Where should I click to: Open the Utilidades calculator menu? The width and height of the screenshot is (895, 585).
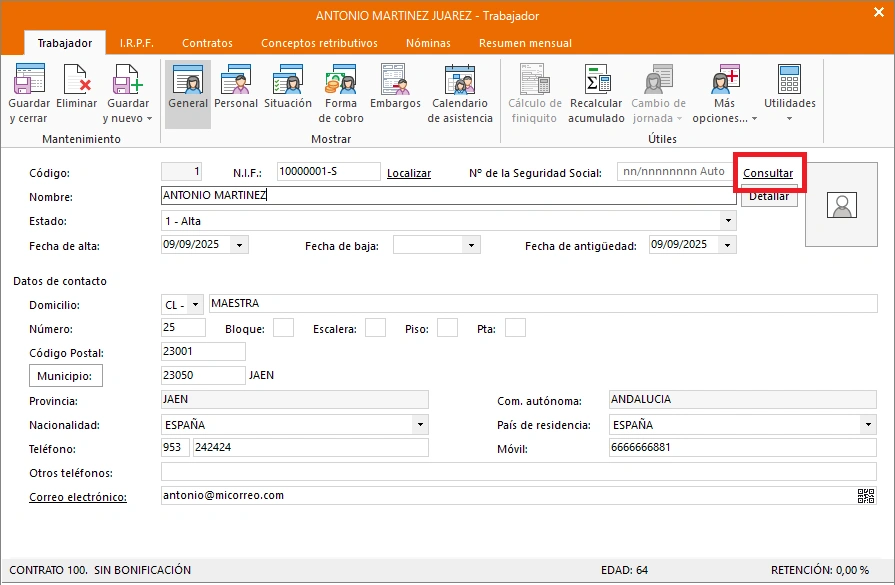coord(789,93)
